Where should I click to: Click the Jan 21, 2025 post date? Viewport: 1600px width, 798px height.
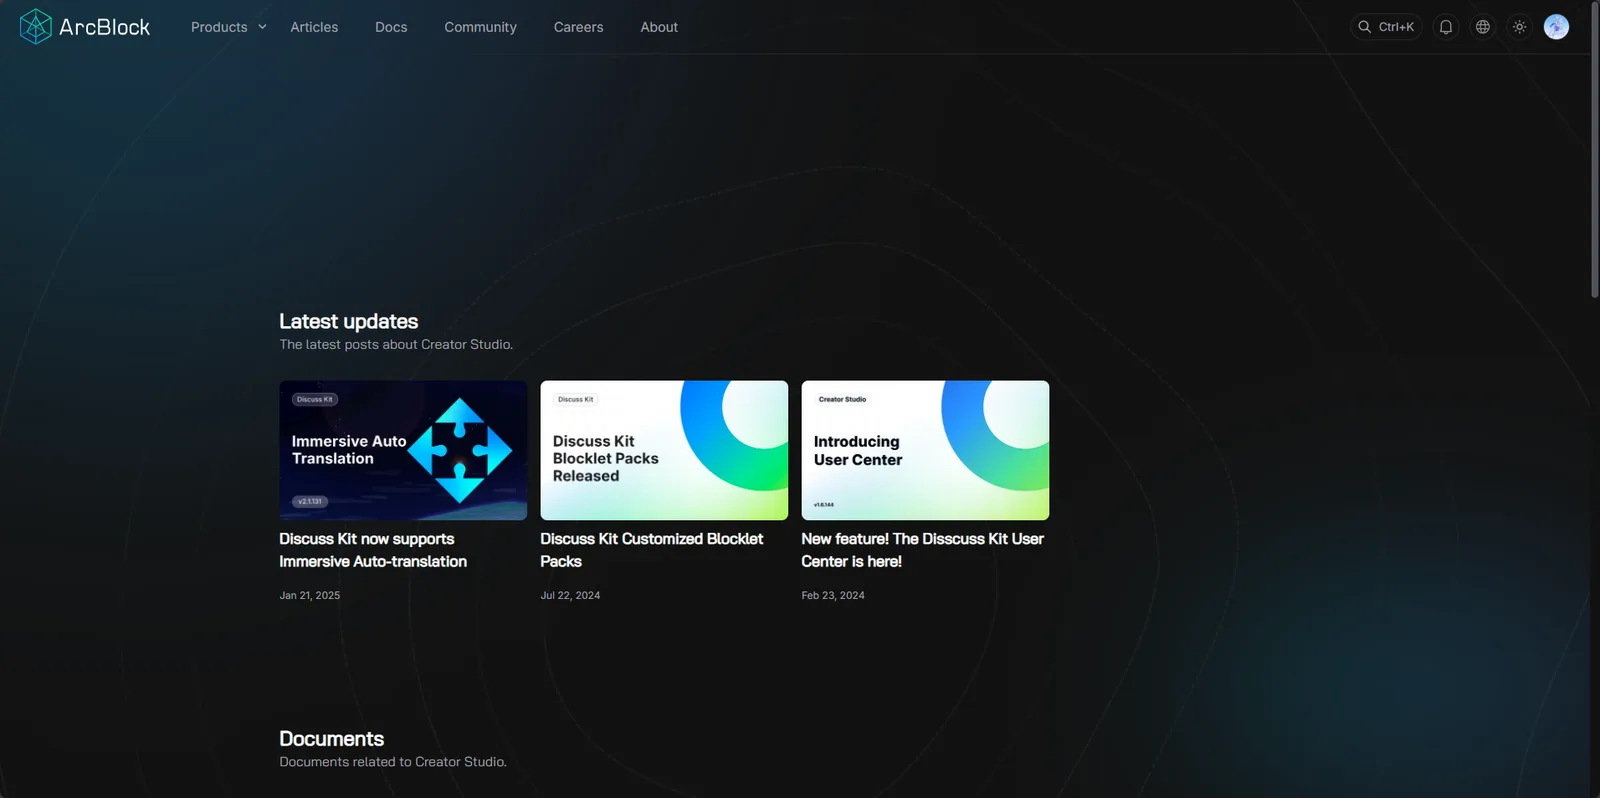(310, 595)
